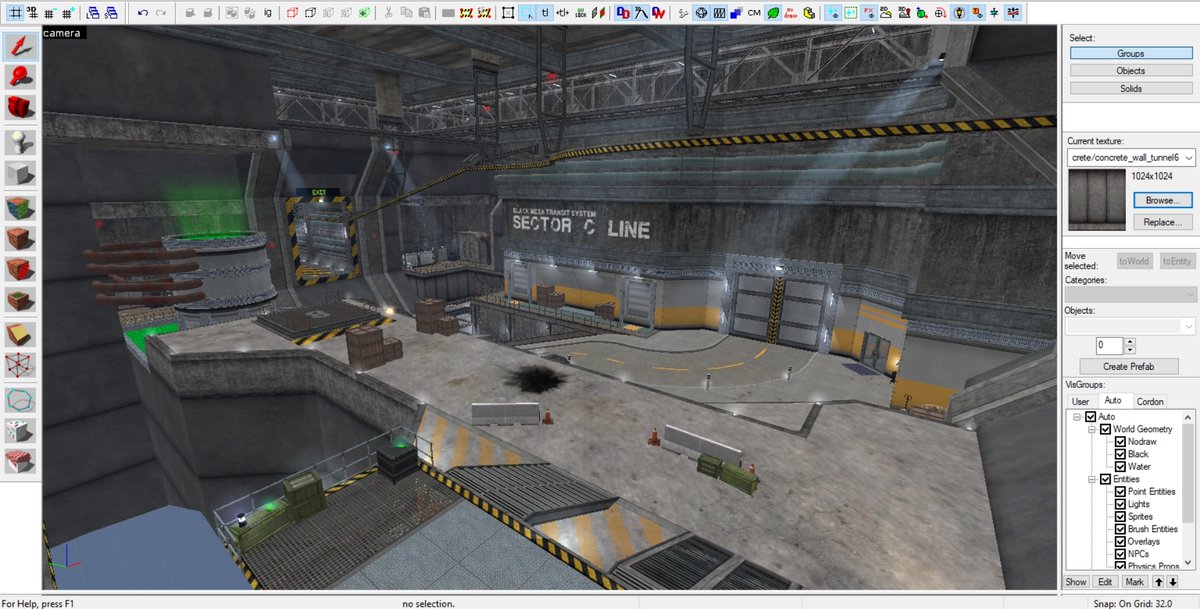Switch to the User visgroups tab

click(1079, 401)
